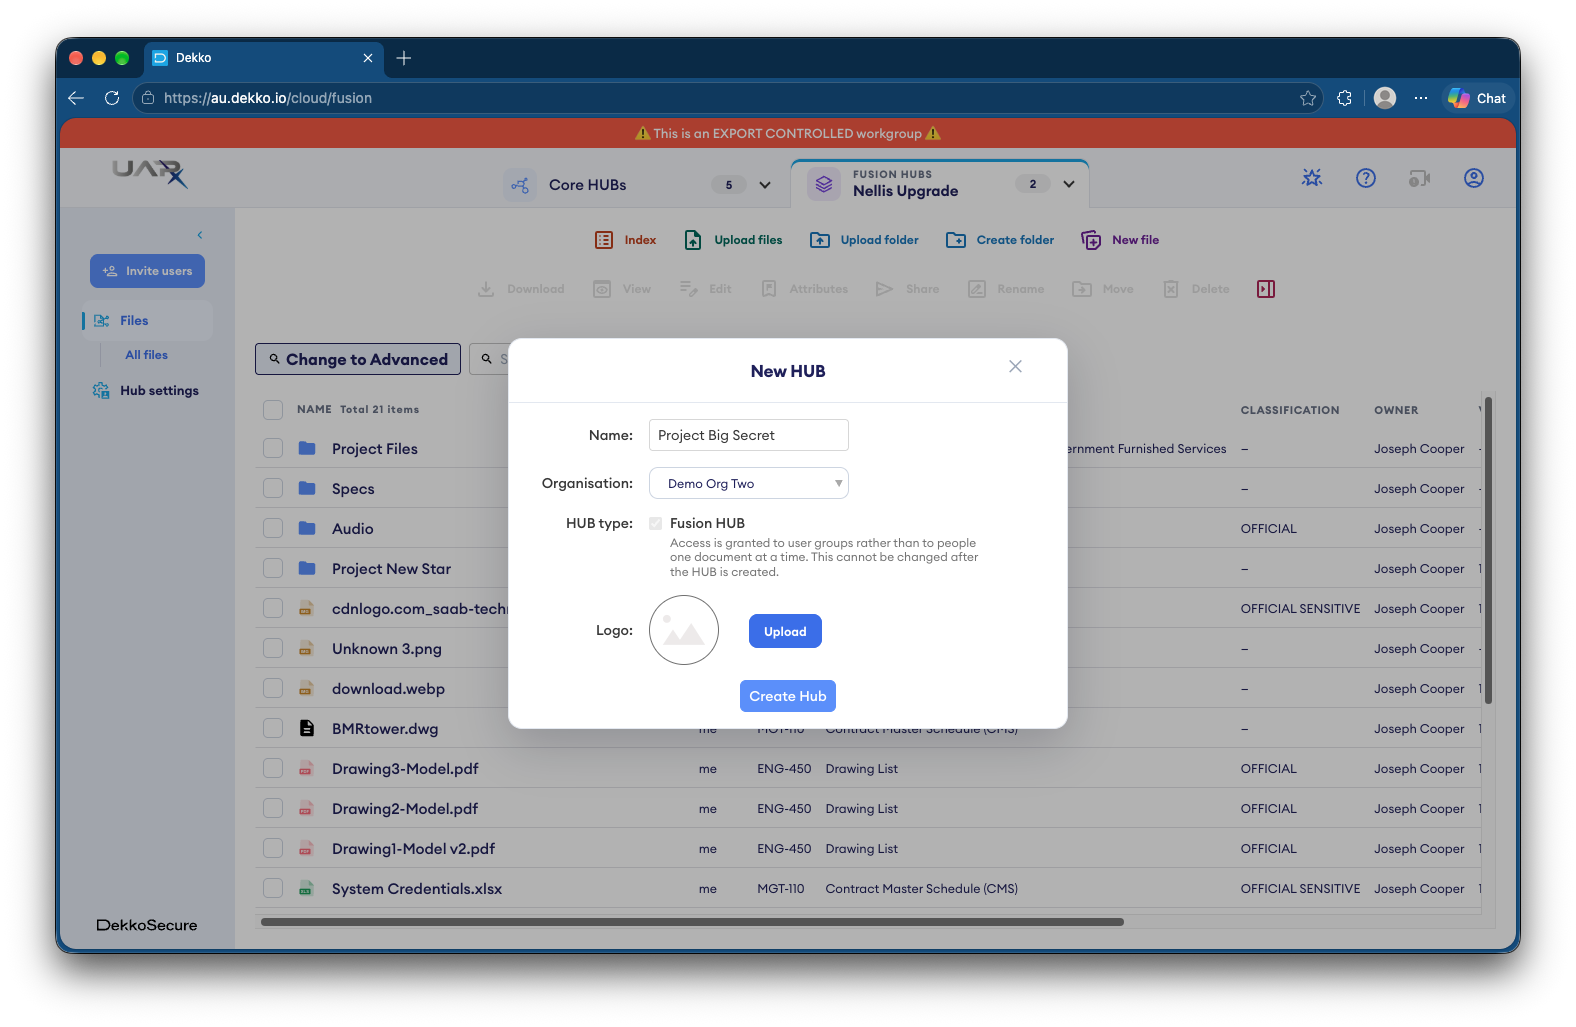The image size is (1576, 1027).
Task: Click the Fusion HUBs layers icon
Action: pos(824,184)
